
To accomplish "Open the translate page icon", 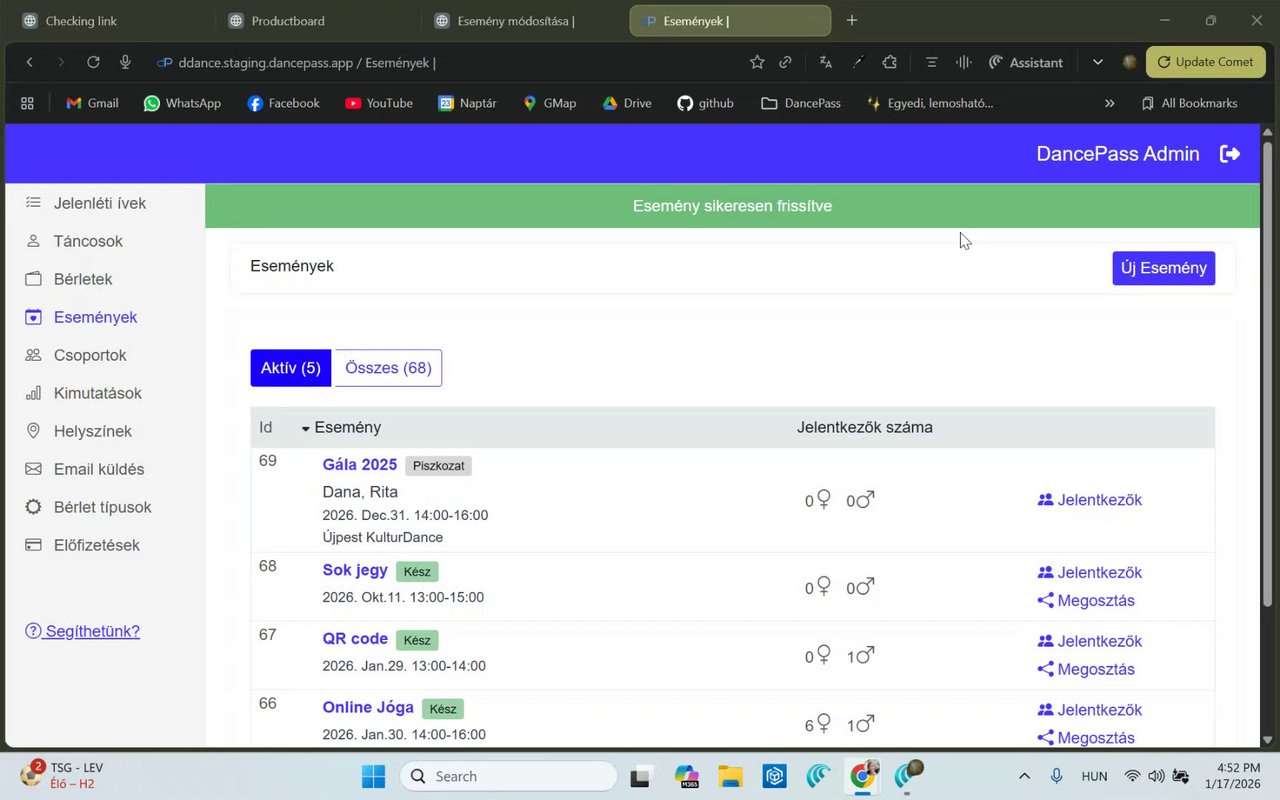I will pyautogui.click(x=825, y=62).
